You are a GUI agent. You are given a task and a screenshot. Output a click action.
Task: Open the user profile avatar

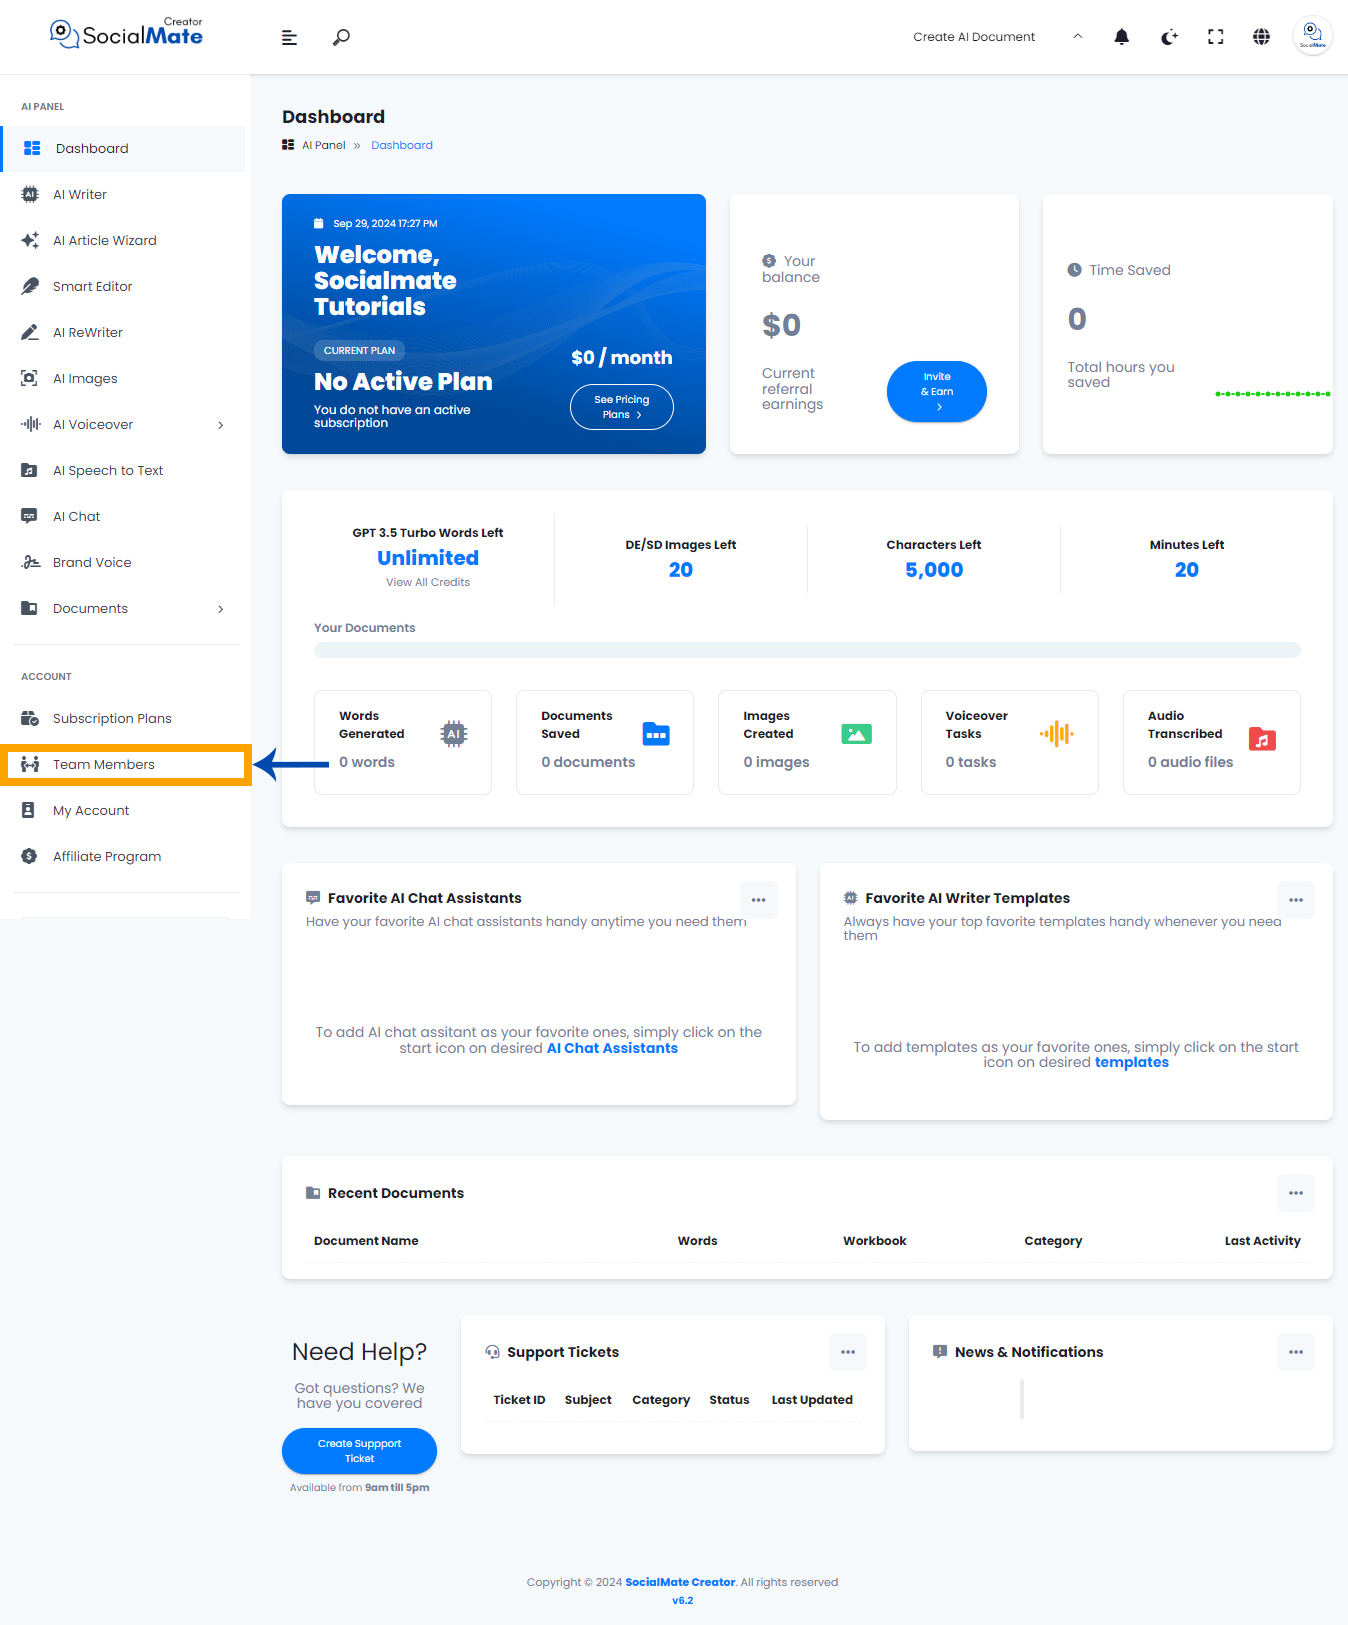pyautogui.click(x=1312, y=36)
